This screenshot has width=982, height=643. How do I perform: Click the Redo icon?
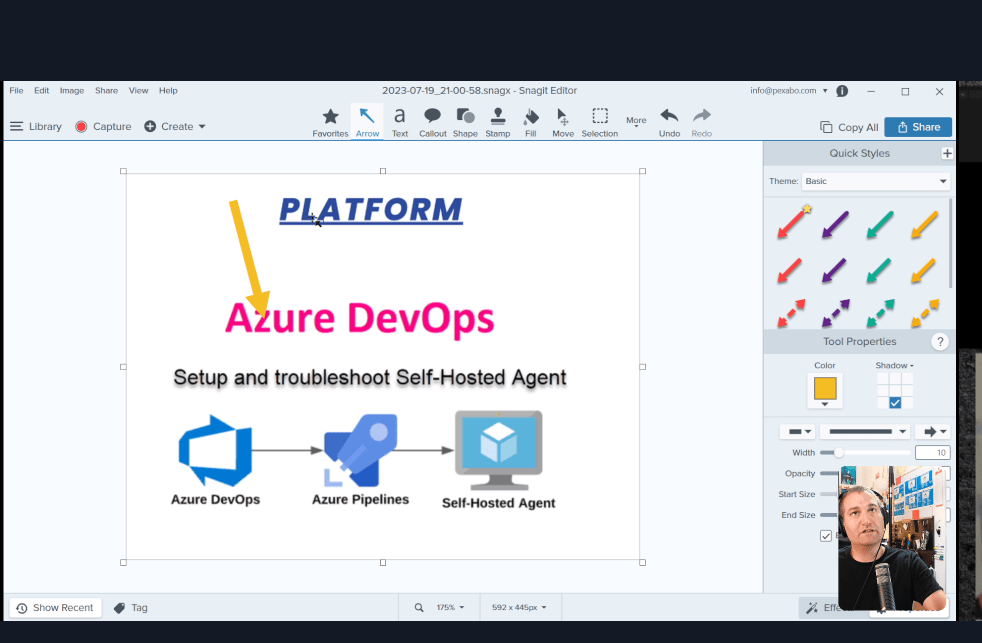pos(701,116)
